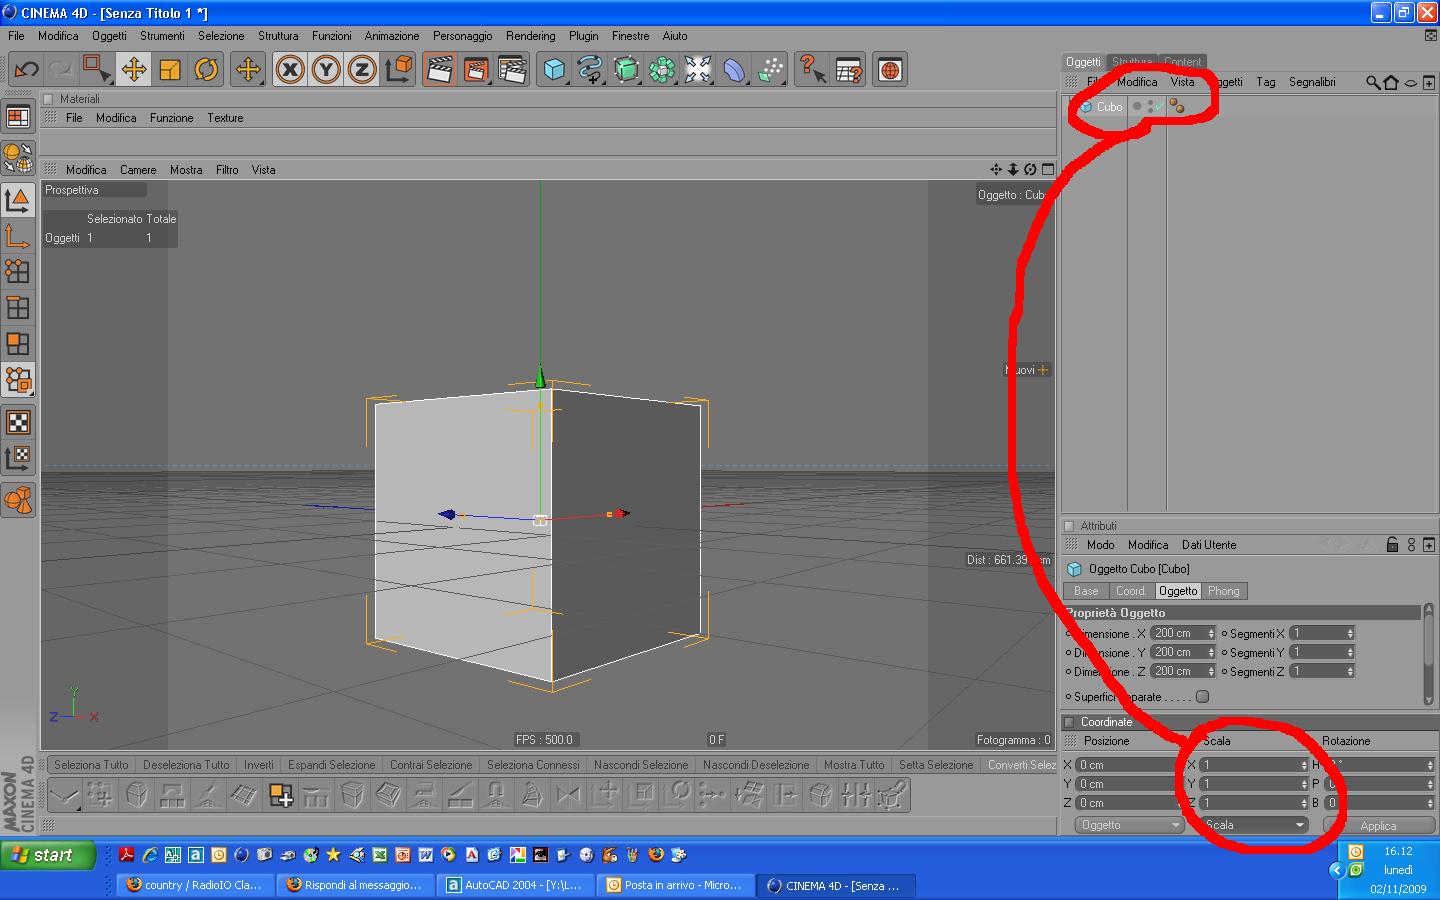Click the Undo arrow icon
Viewport: 1440px width, 900px height.
pos(26,69)
